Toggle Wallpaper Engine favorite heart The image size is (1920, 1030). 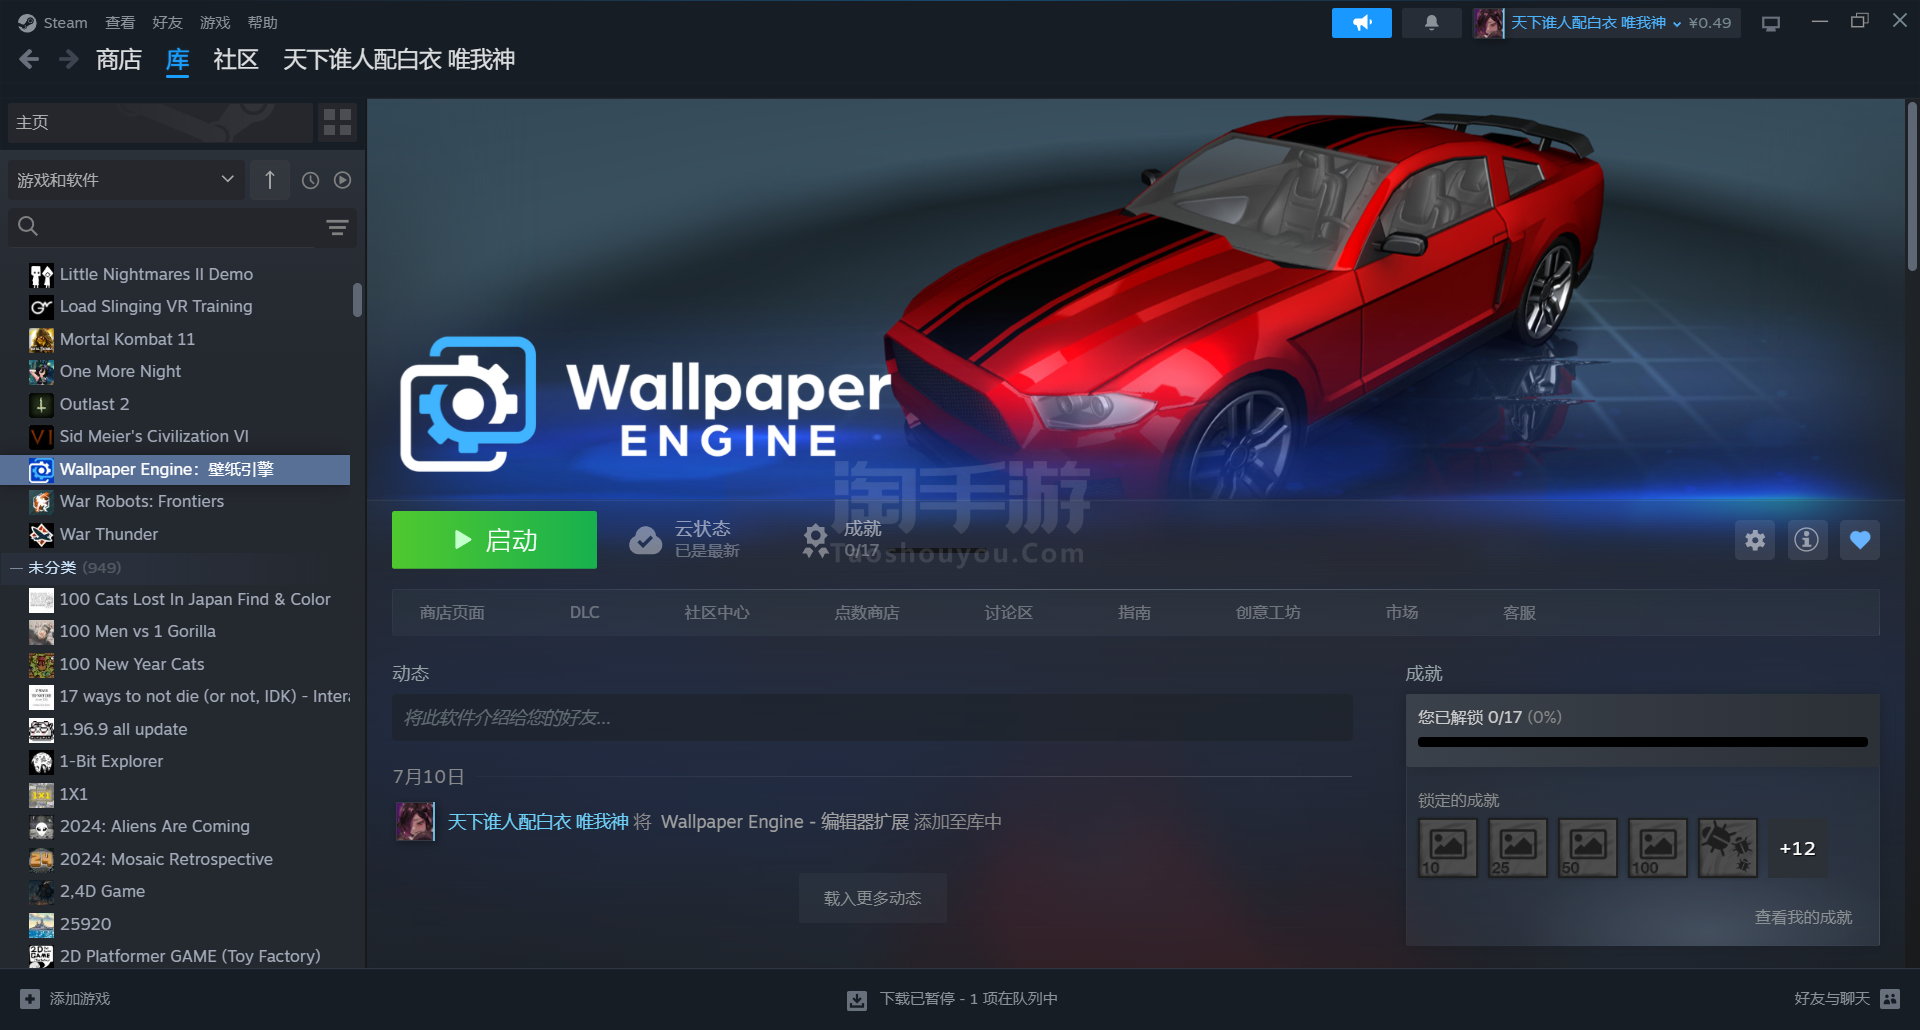point(1860,540)
